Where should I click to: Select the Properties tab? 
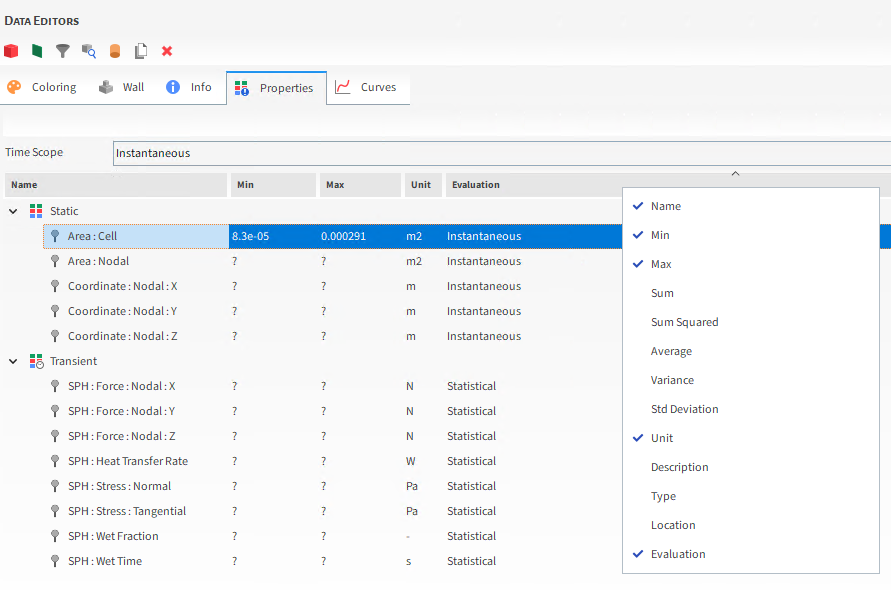click(276, 88)
